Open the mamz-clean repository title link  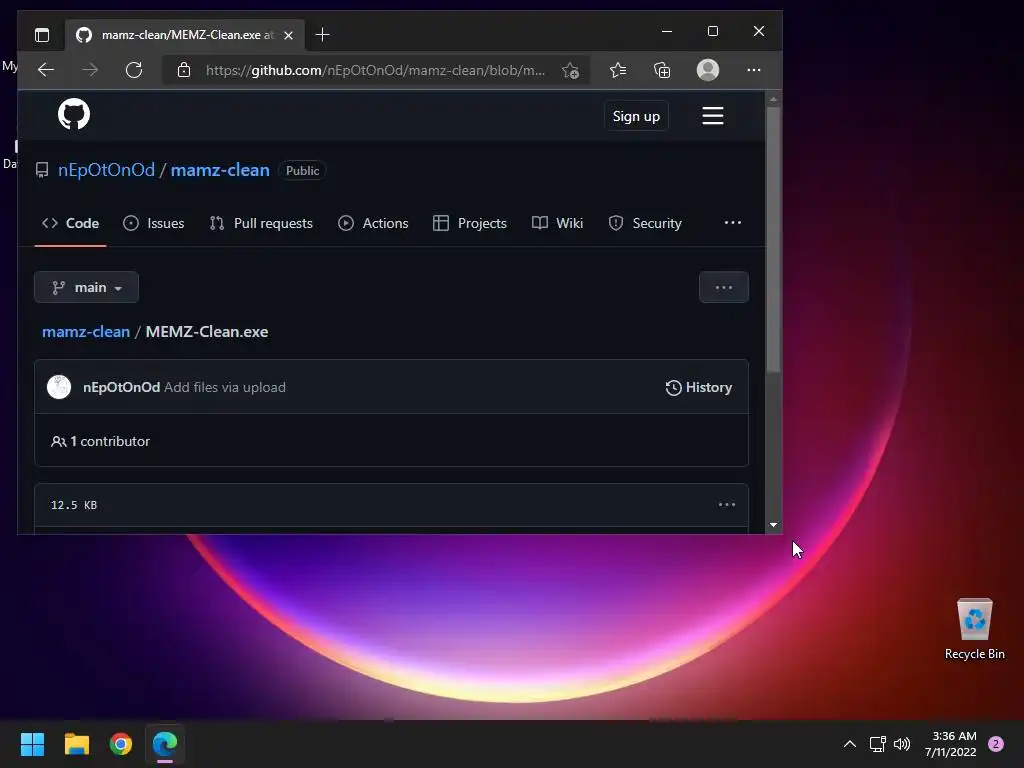[220, 170]
